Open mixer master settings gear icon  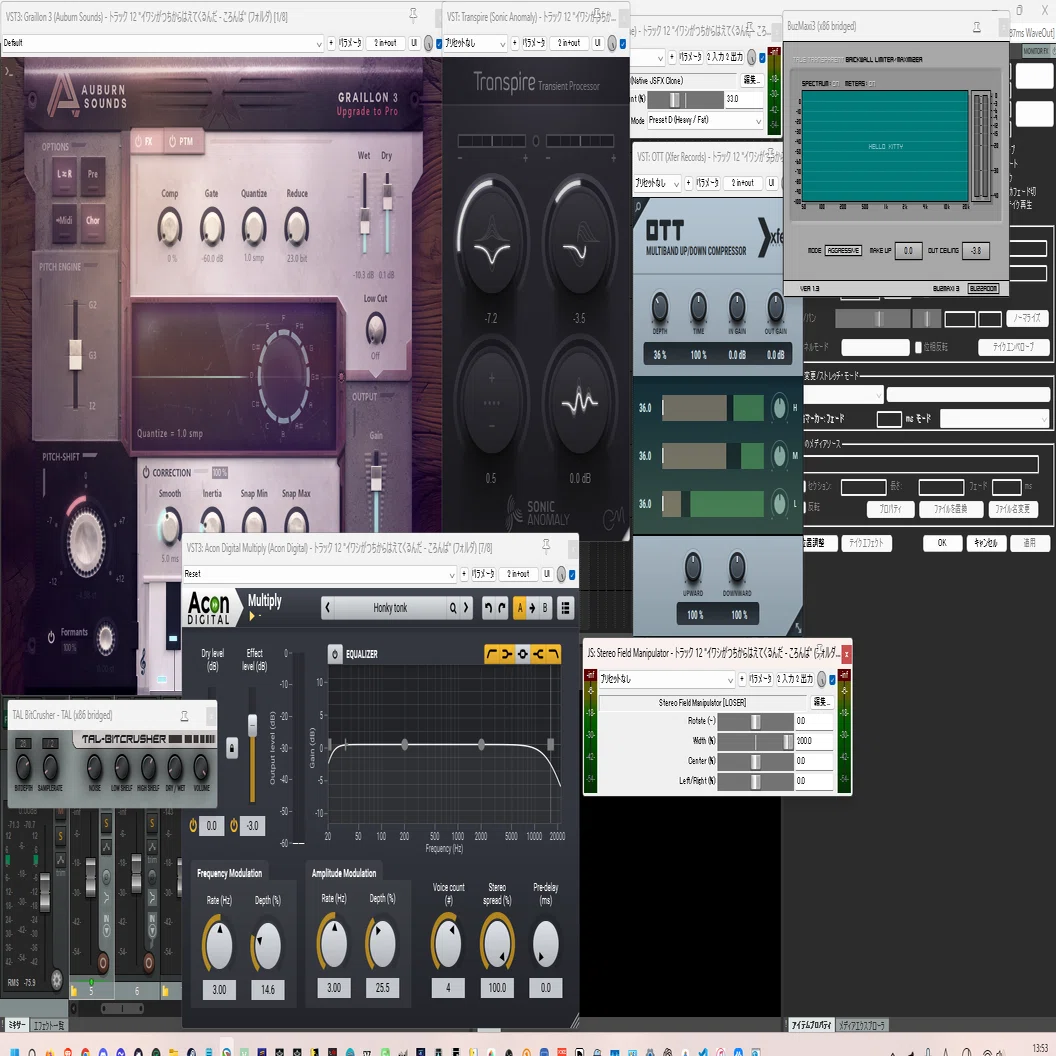[x=57, y=979]
